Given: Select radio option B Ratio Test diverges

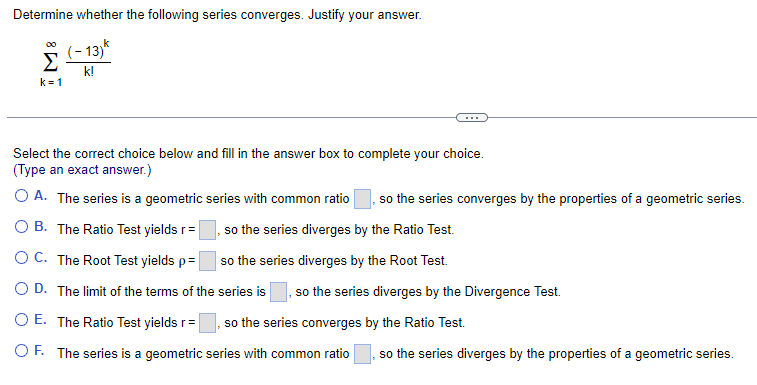Looking at the screenshot, I should [x=21, y=227].
